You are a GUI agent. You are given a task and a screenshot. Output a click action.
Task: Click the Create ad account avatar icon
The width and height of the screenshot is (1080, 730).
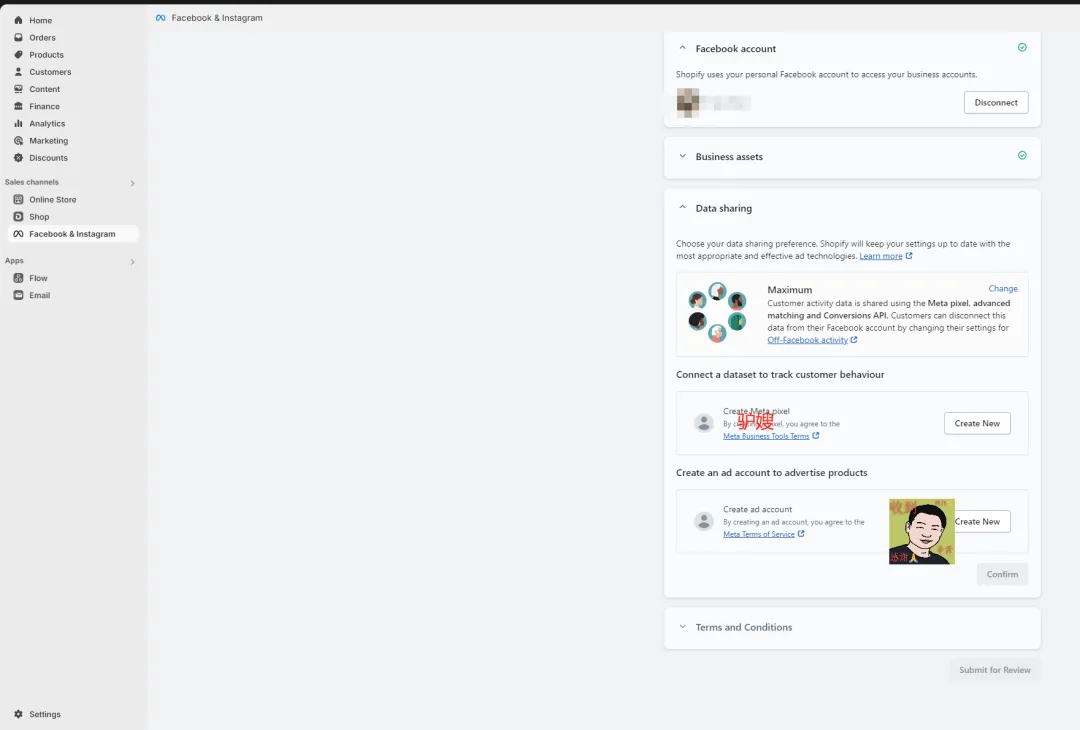coord(704,521)
